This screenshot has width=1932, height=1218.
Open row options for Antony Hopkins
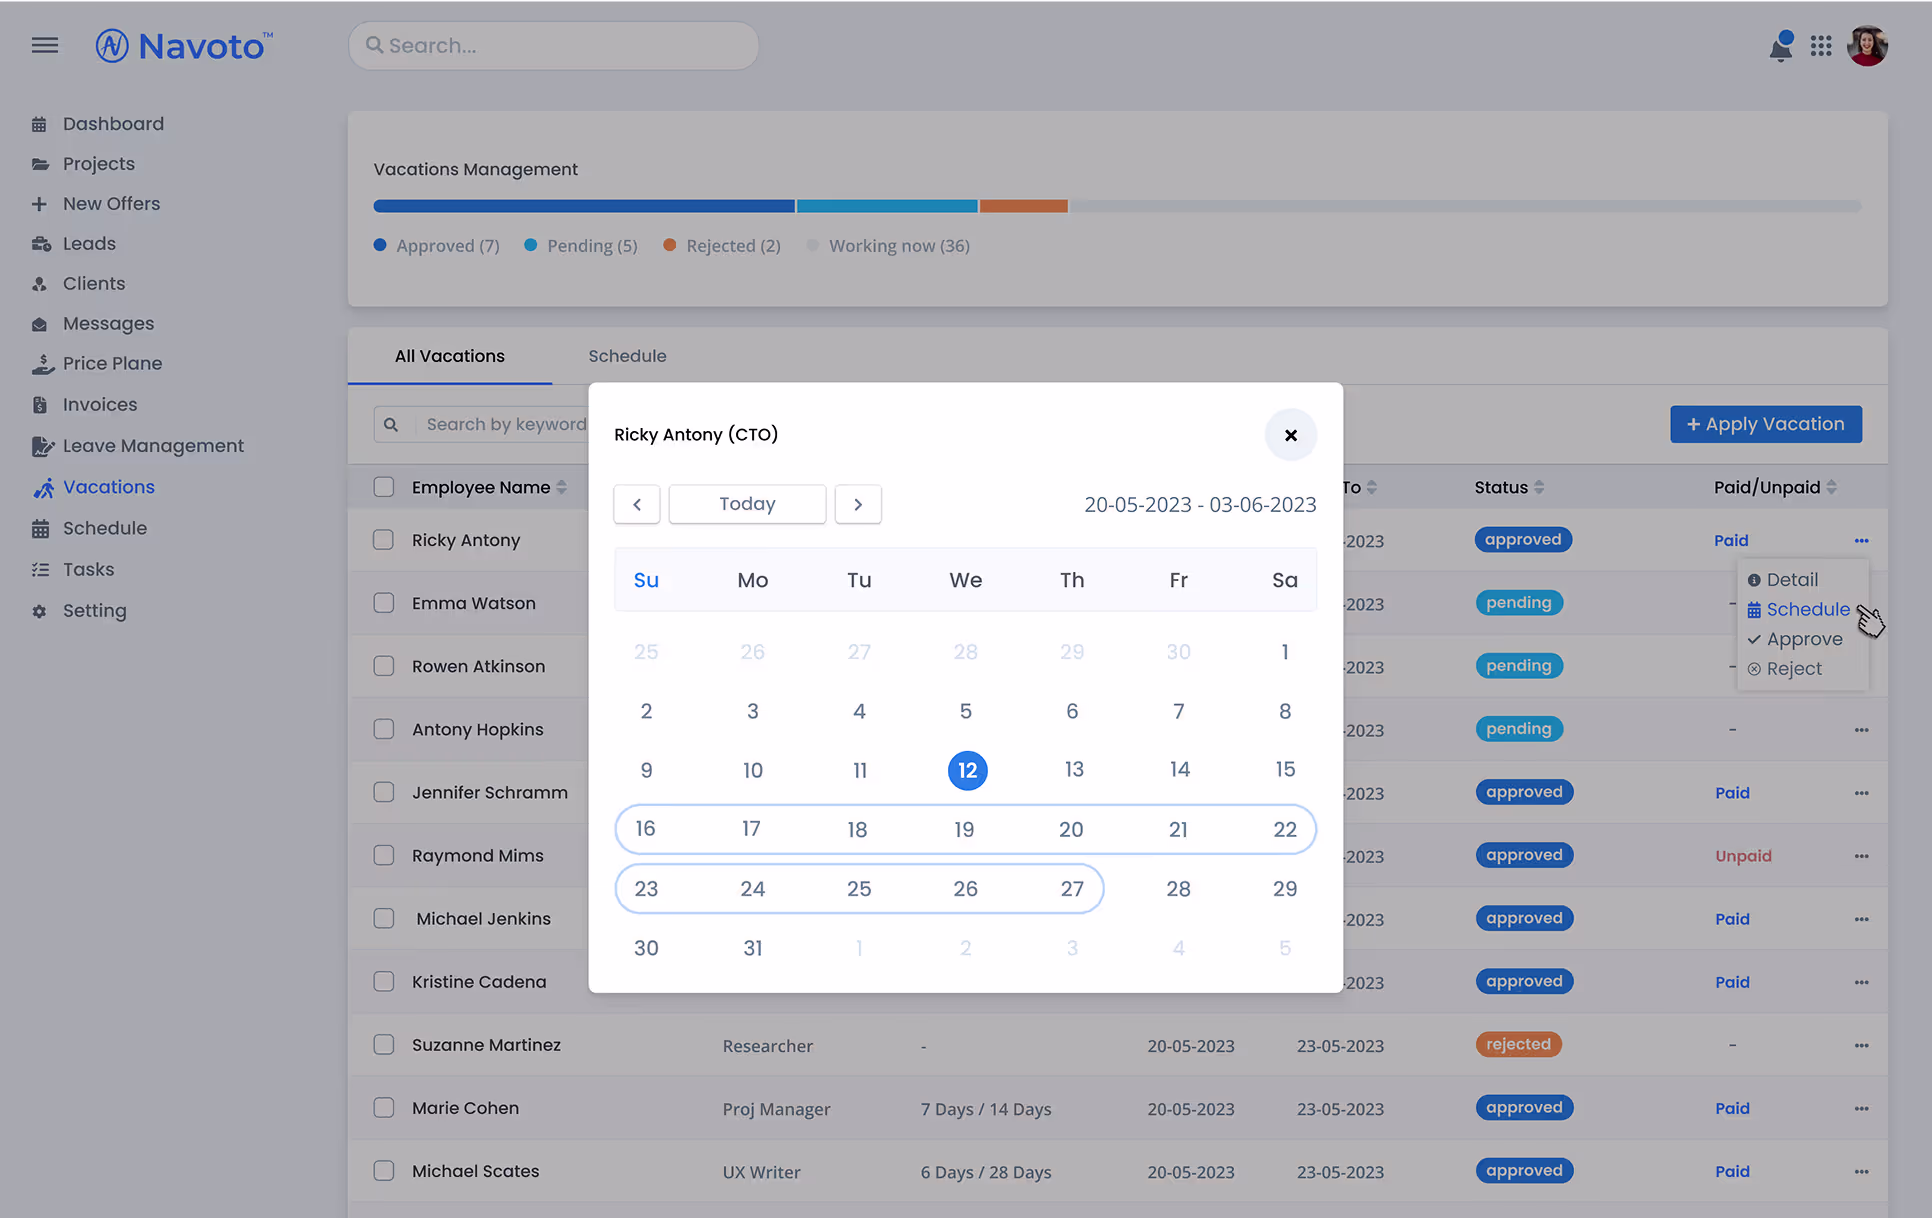(1861, 730)
